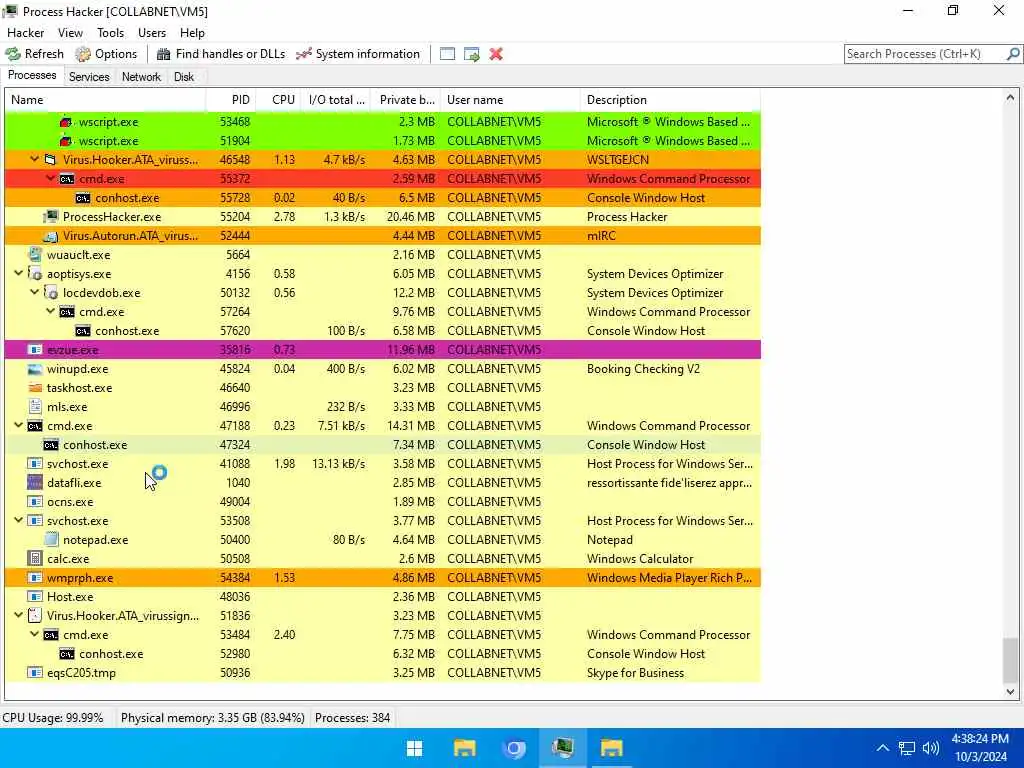
Task: Click the notepad.exe process icon
Action: pos(50,539)
